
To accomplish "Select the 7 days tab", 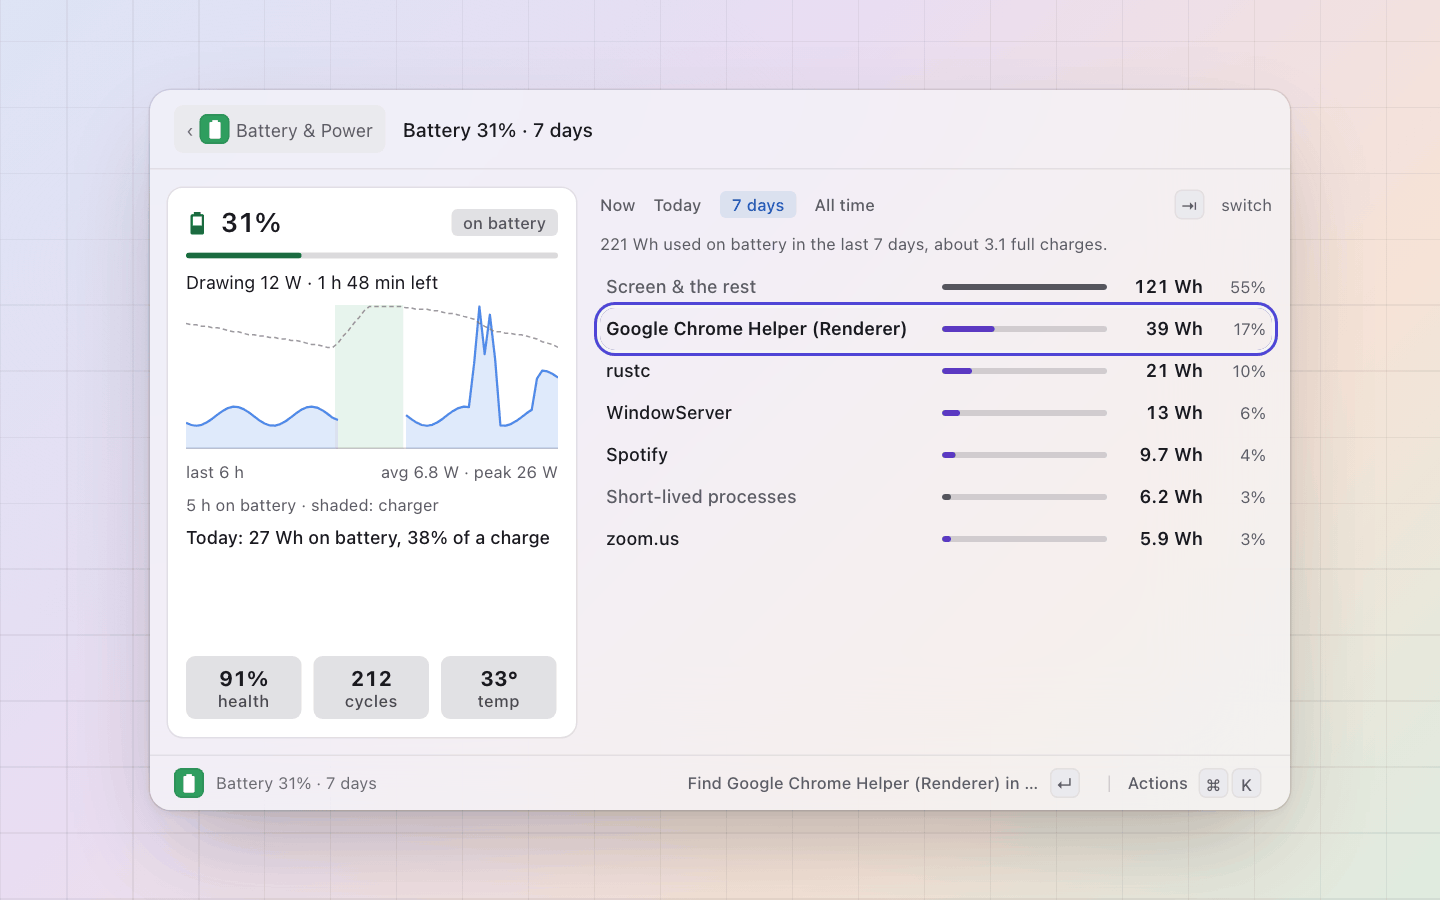I will pos(758,205).
